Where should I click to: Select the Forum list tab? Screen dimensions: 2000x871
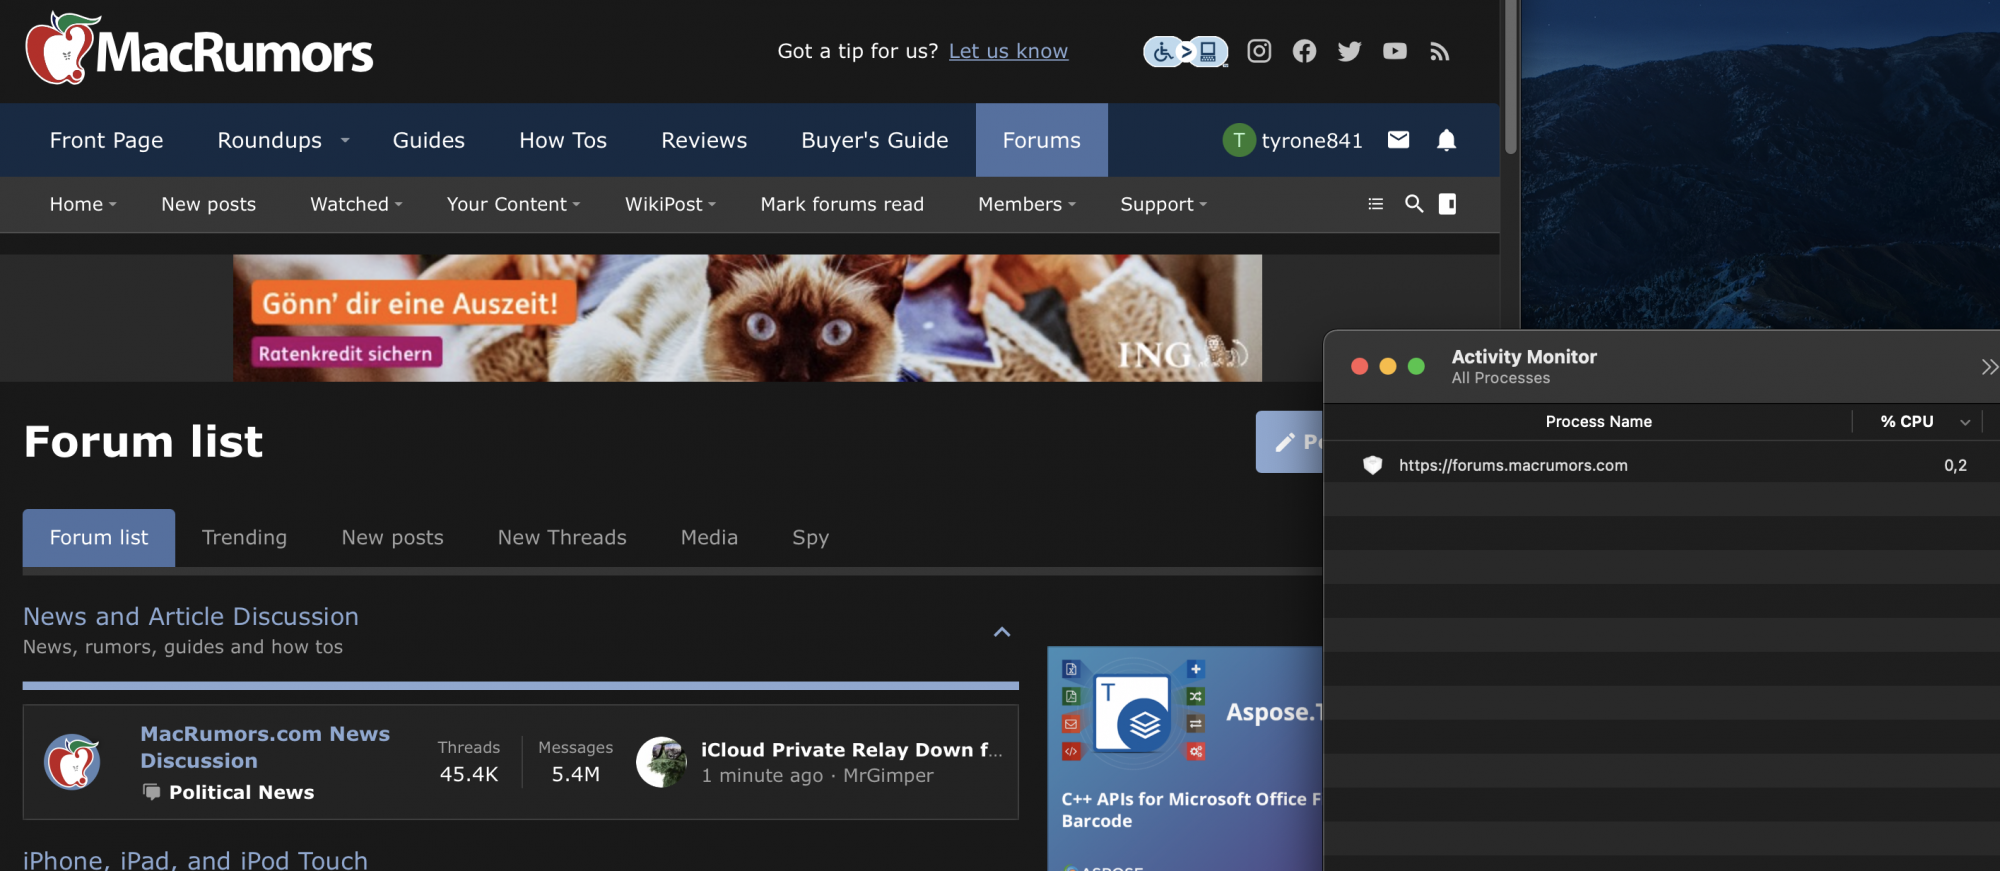coord(99,538)
